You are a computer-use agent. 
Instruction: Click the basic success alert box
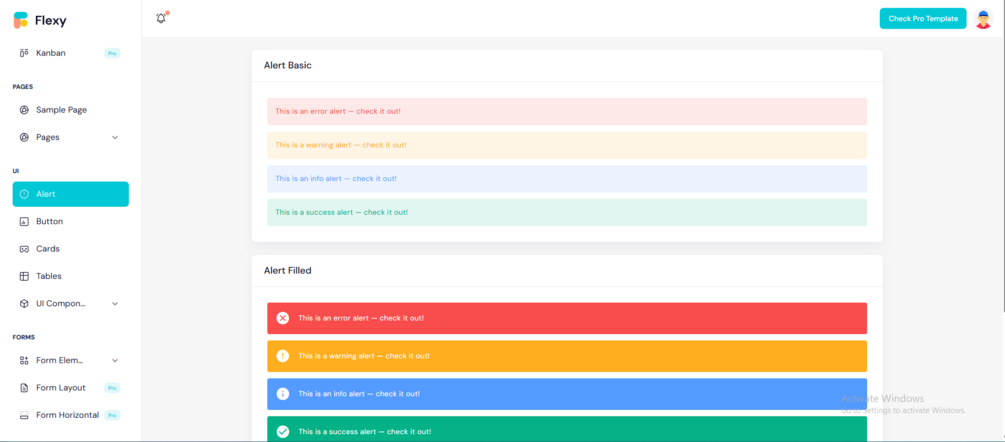click(567, 212)
